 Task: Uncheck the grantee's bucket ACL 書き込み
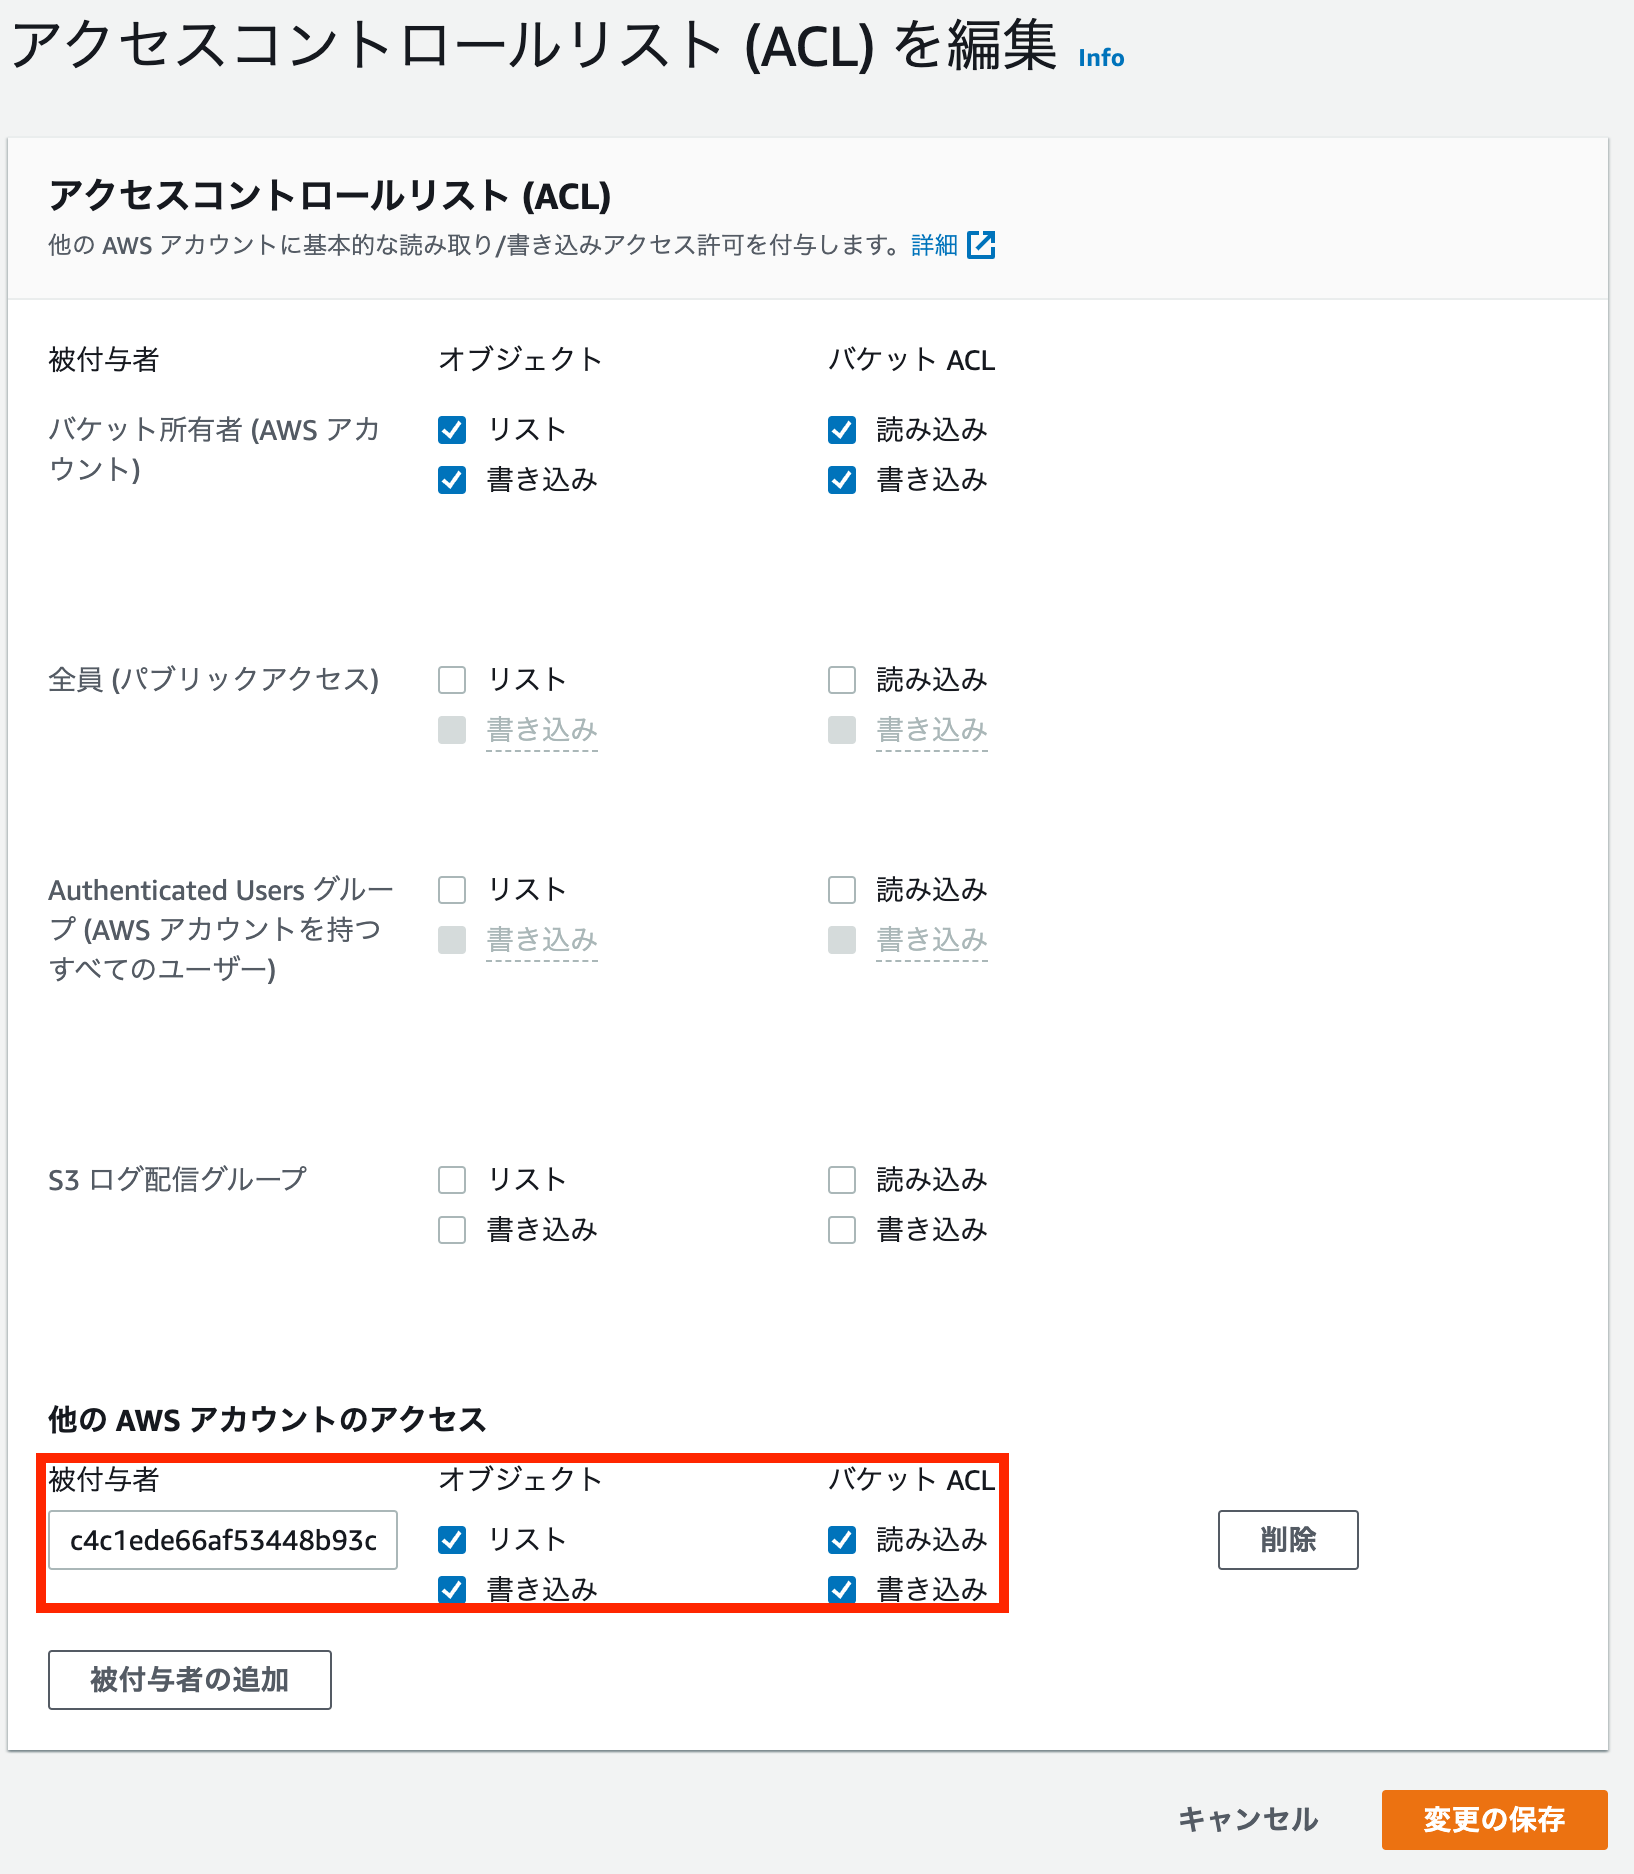point(840,1590)
